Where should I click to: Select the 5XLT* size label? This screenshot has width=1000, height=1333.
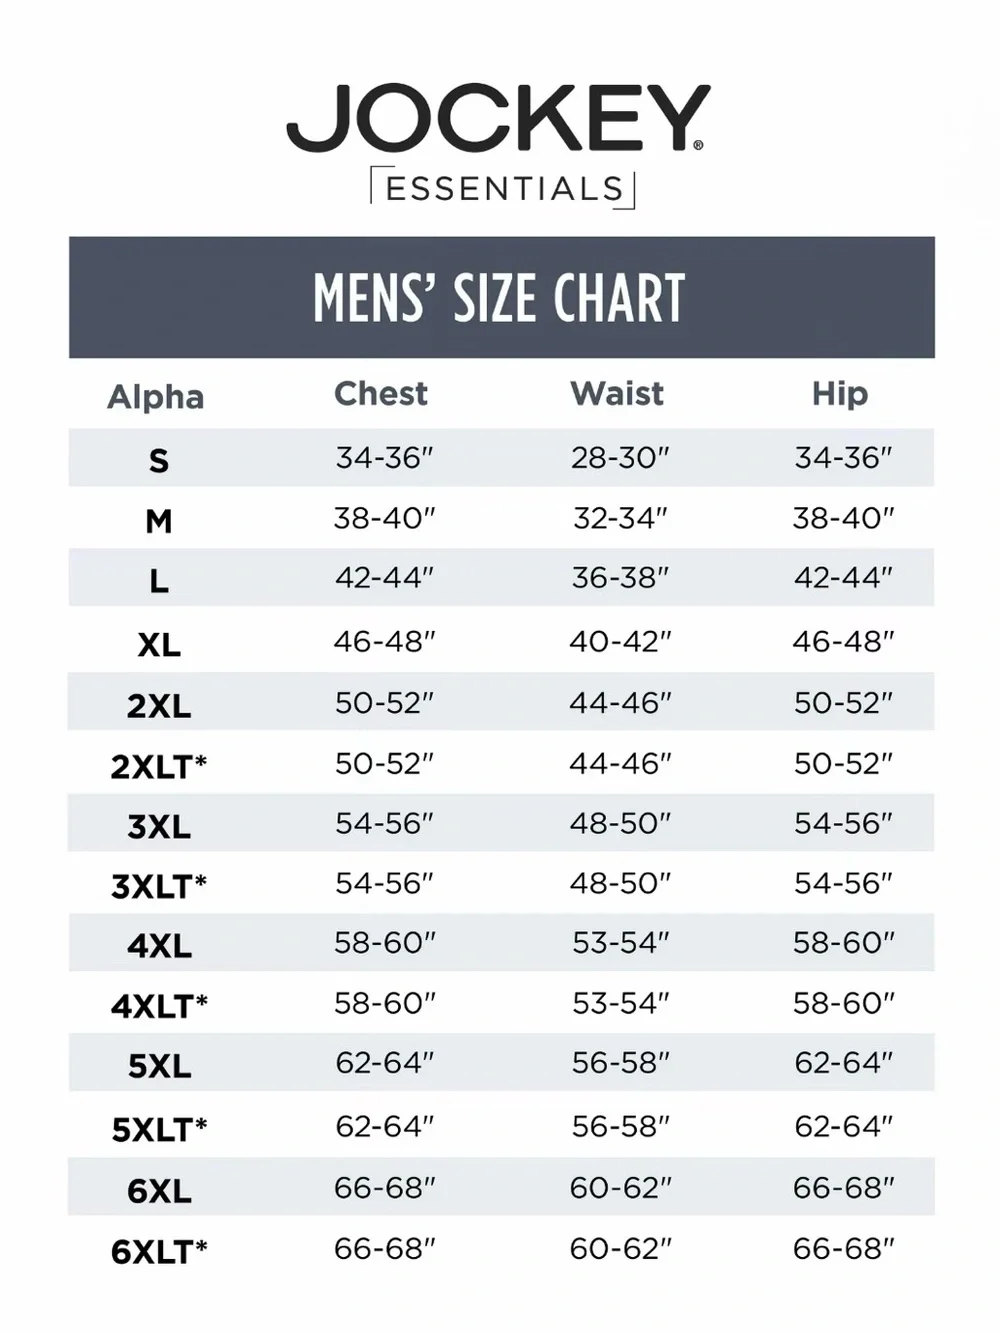[x=159, y=1130]
